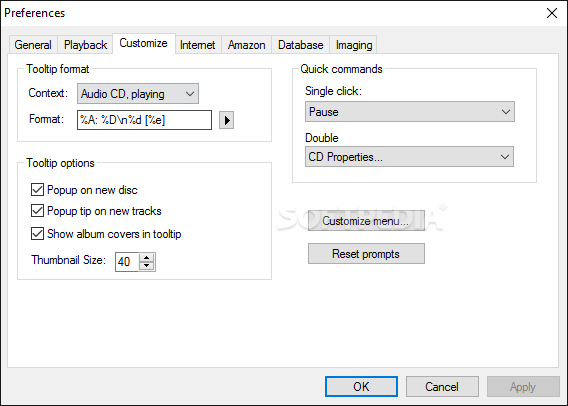Click into the Format text field

point(145,120)
